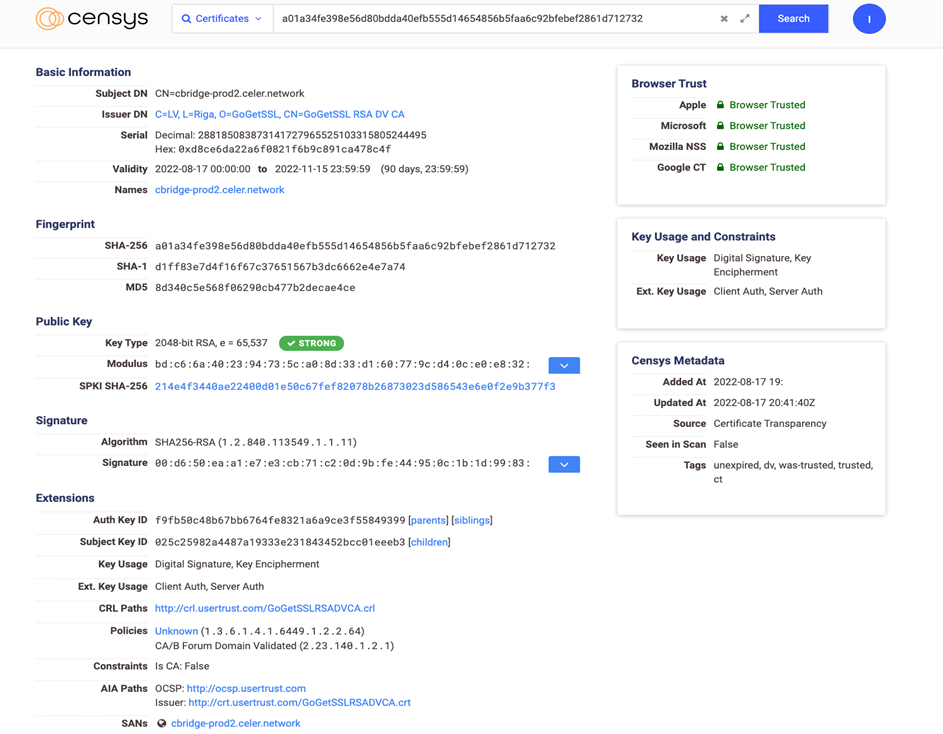
Task: Click the Apple Browser Trusted lock icon
Action: tap(720, 105)
